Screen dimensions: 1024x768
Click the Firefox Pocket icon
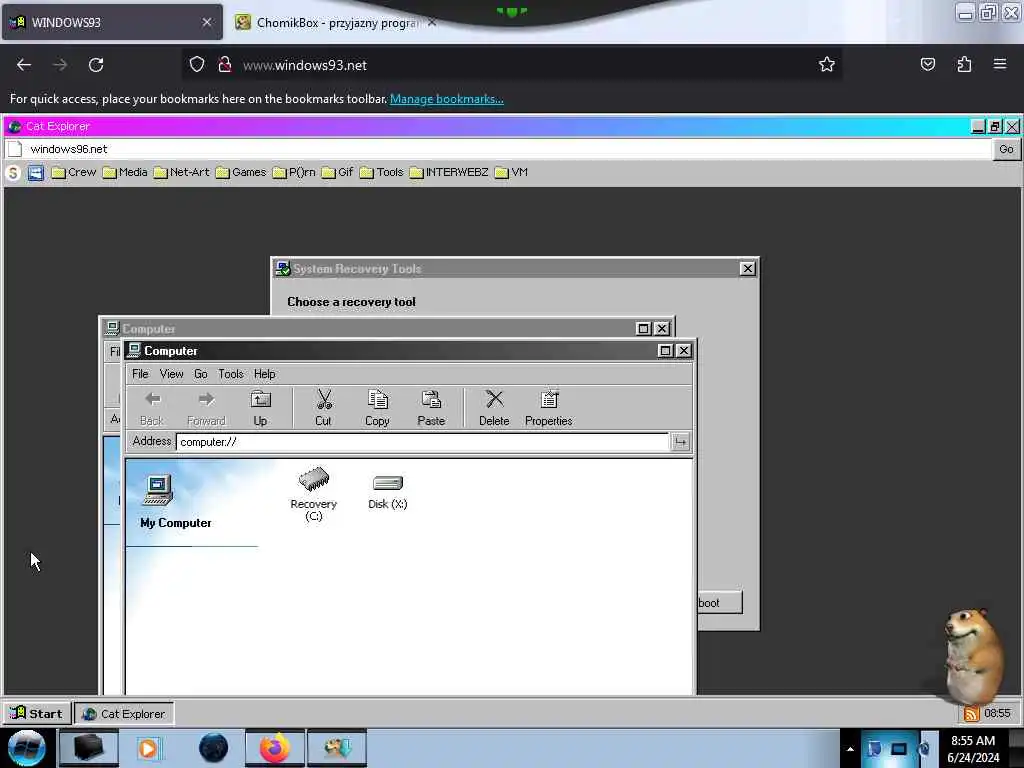pos(928,64)
